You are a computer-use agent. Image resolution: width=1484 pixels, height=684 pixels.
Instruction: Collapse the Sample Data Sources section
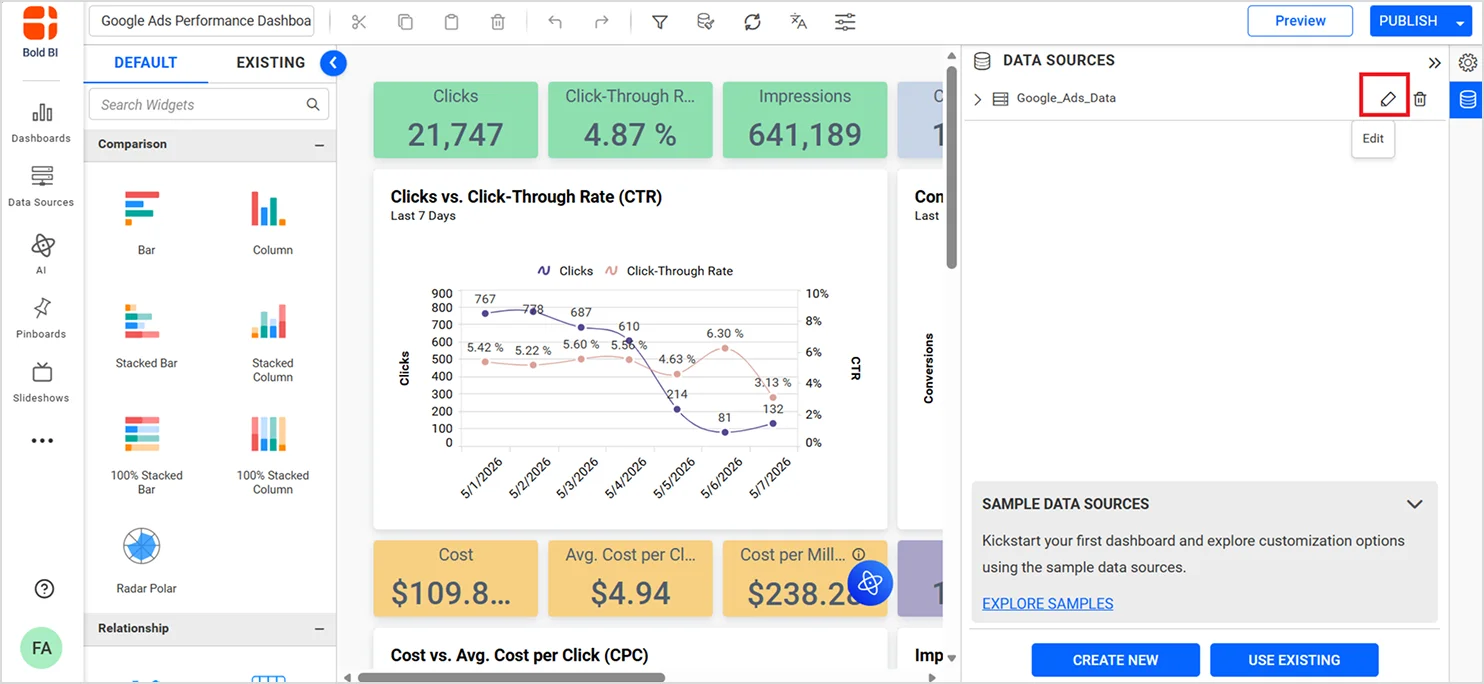coord(1414,504)
